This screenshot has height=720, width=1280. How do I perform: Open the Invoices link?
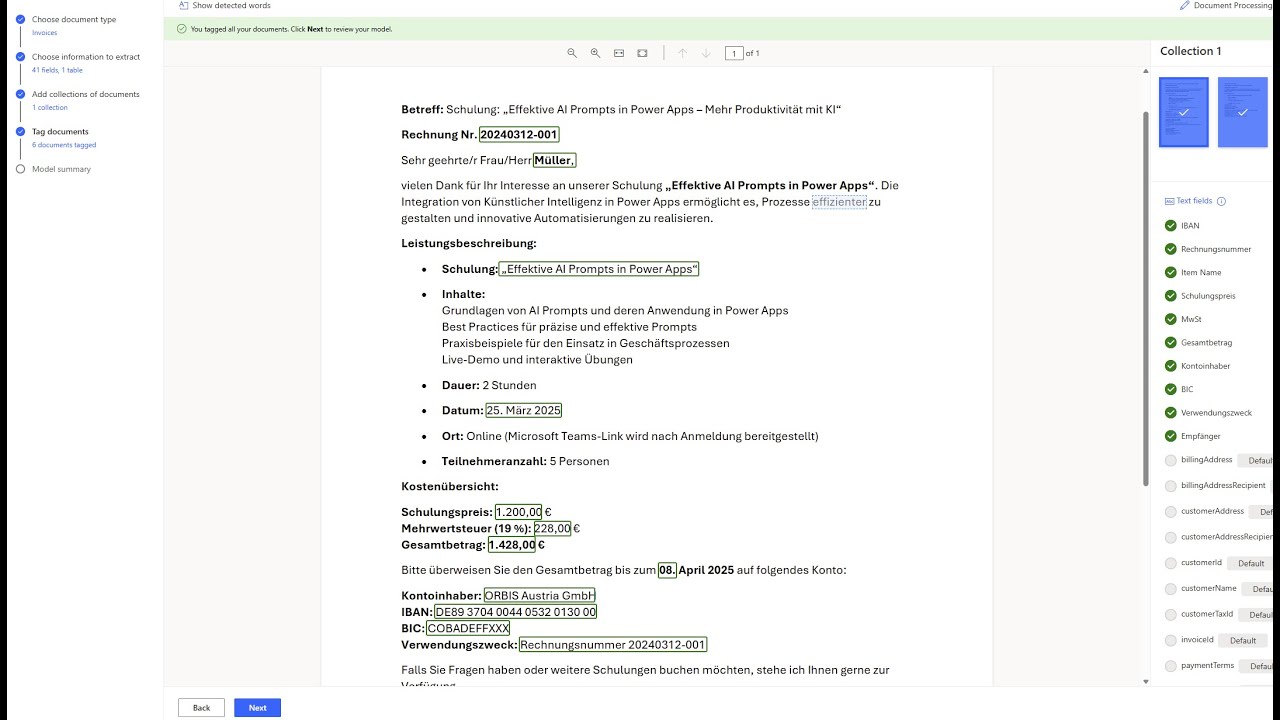44,33
